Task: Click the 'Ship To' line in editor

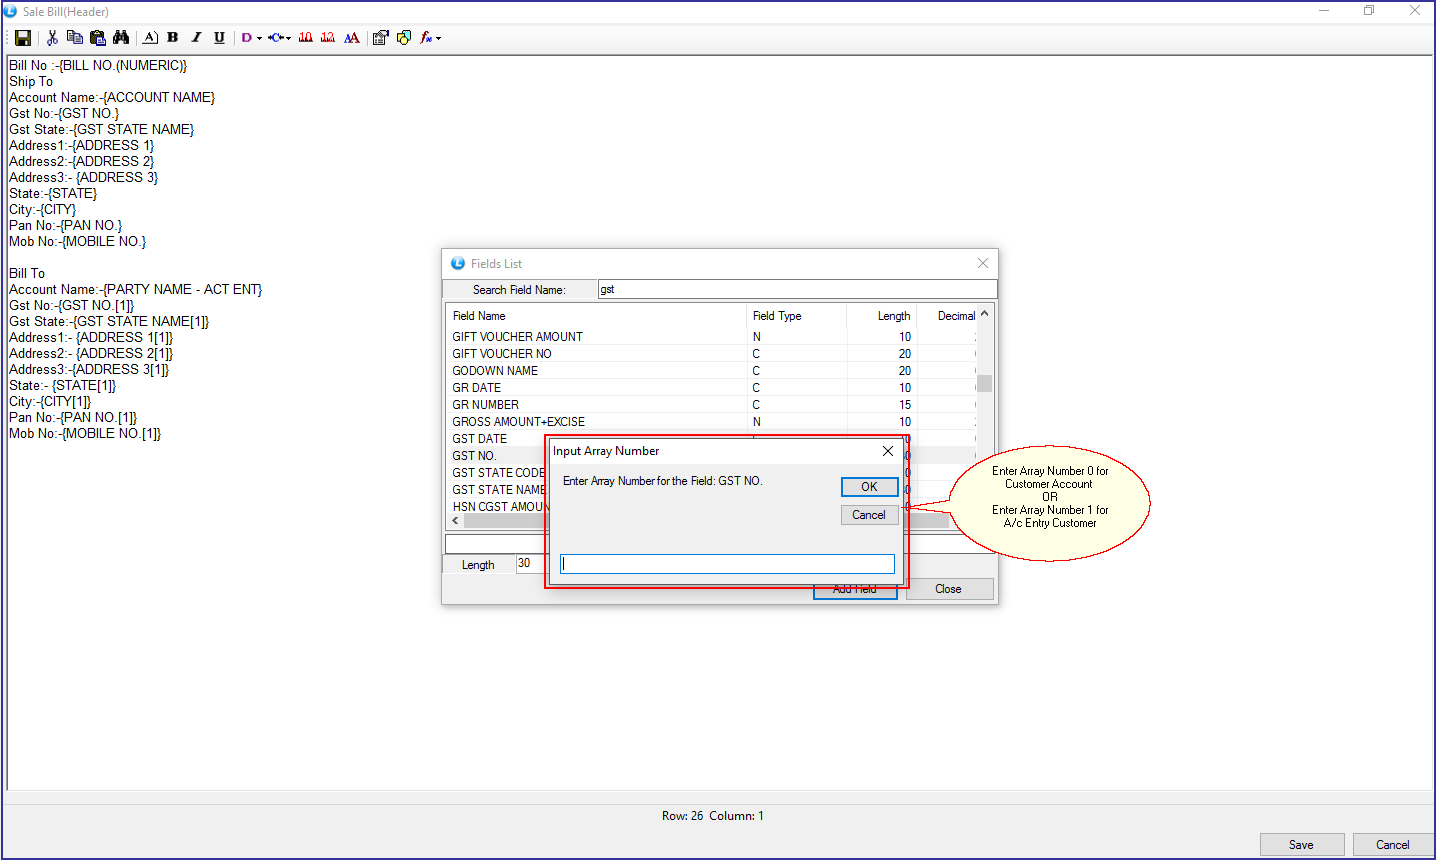Action: coord(31,81)
